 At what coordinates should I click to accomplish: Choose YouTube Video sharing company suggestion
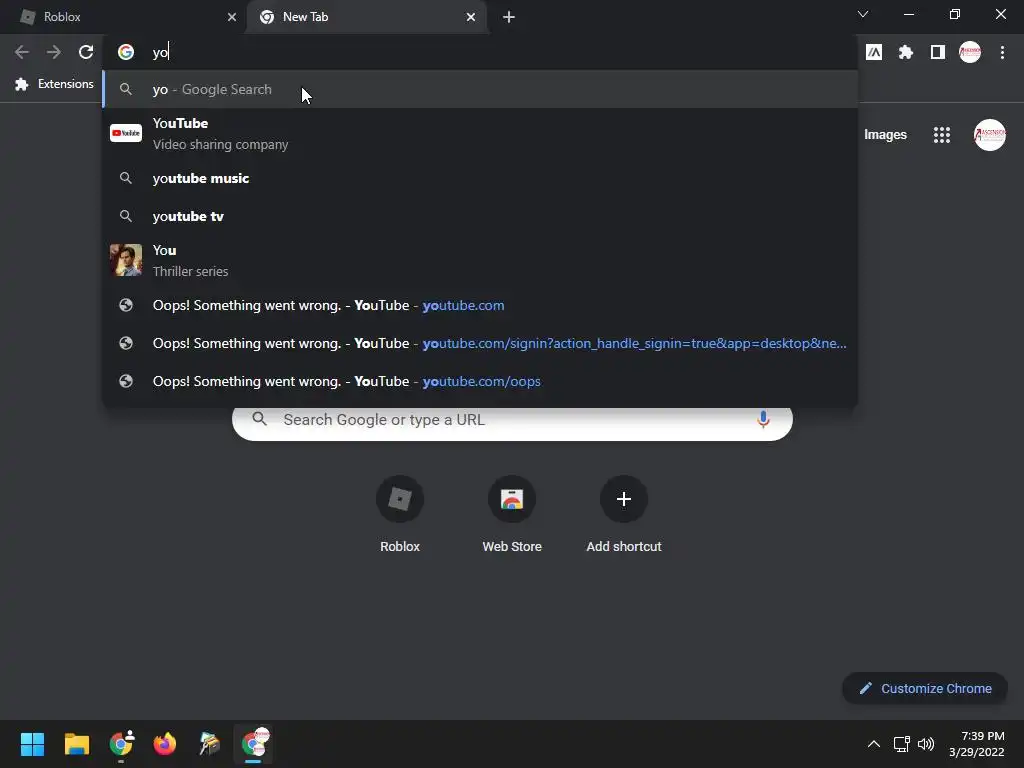pos(480,133)
